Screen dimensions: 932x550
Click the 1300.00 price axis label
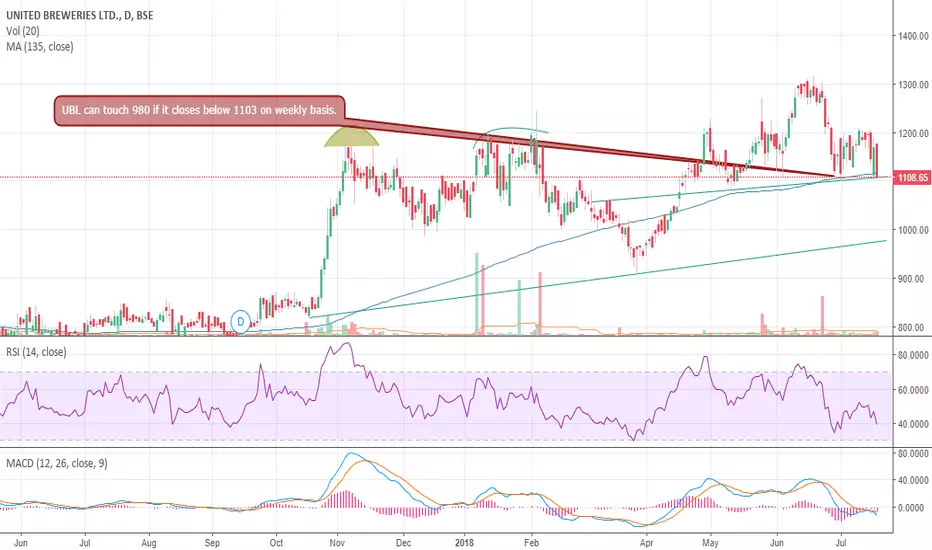coord(913,84)
